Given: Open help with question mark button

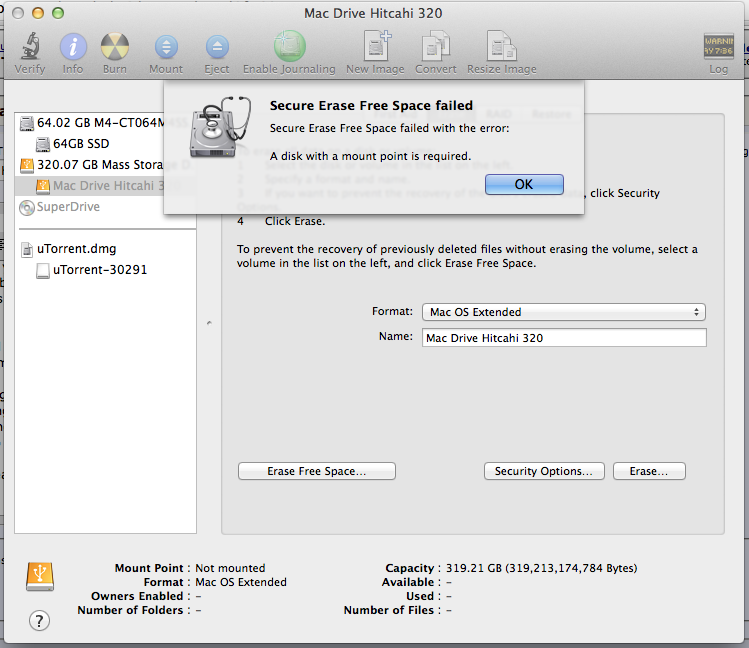Looking at the screenshot, I should (39, 621).
